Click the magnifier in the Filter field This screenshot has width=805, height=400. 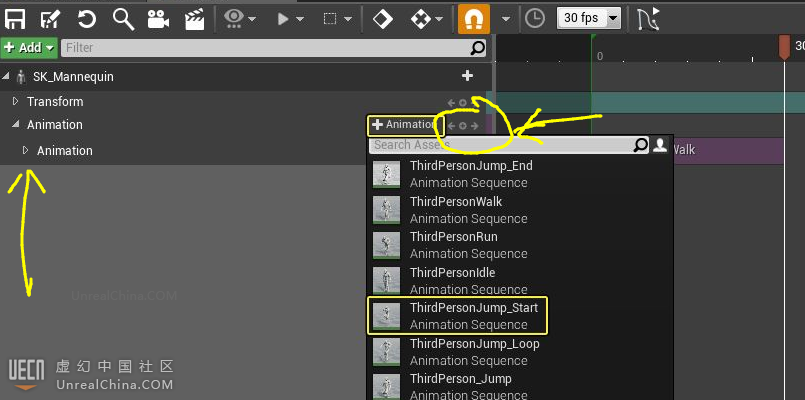click(x=477, y=48)
